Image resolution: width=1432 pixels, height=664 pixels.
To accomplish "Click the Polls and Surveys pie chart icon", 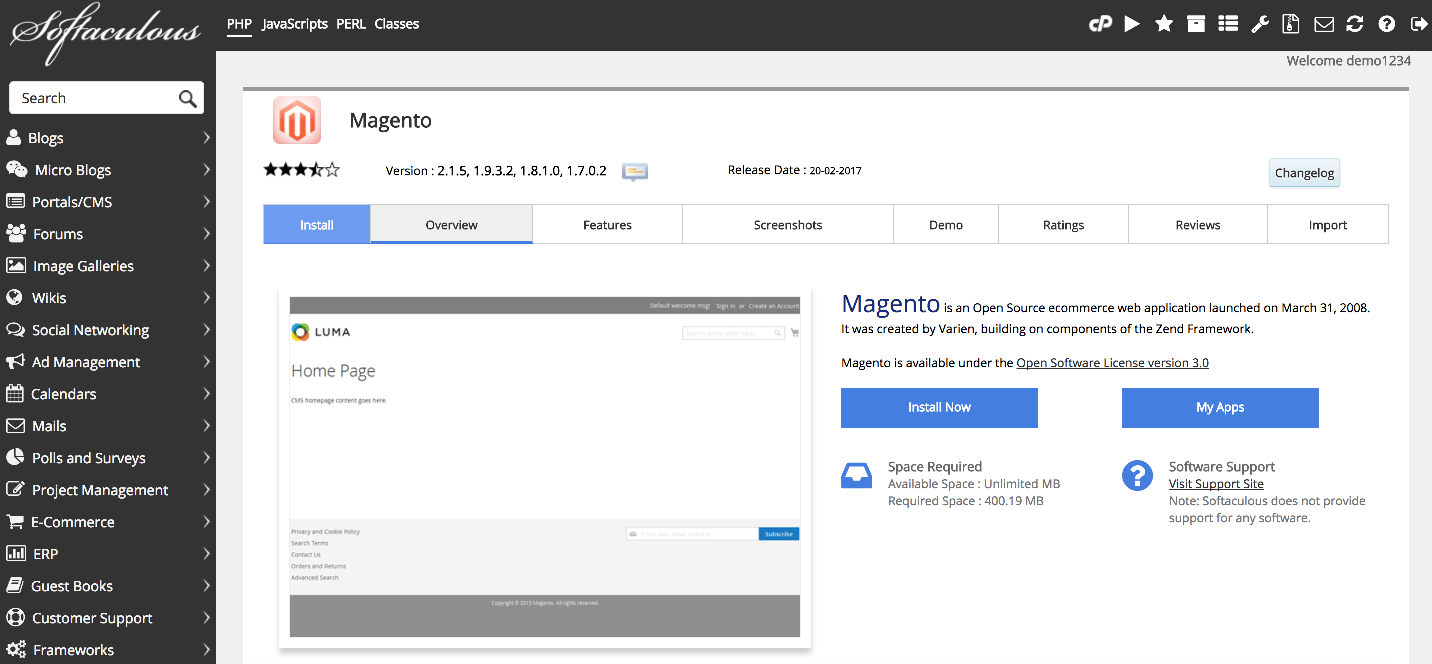I will pos(14,458).
